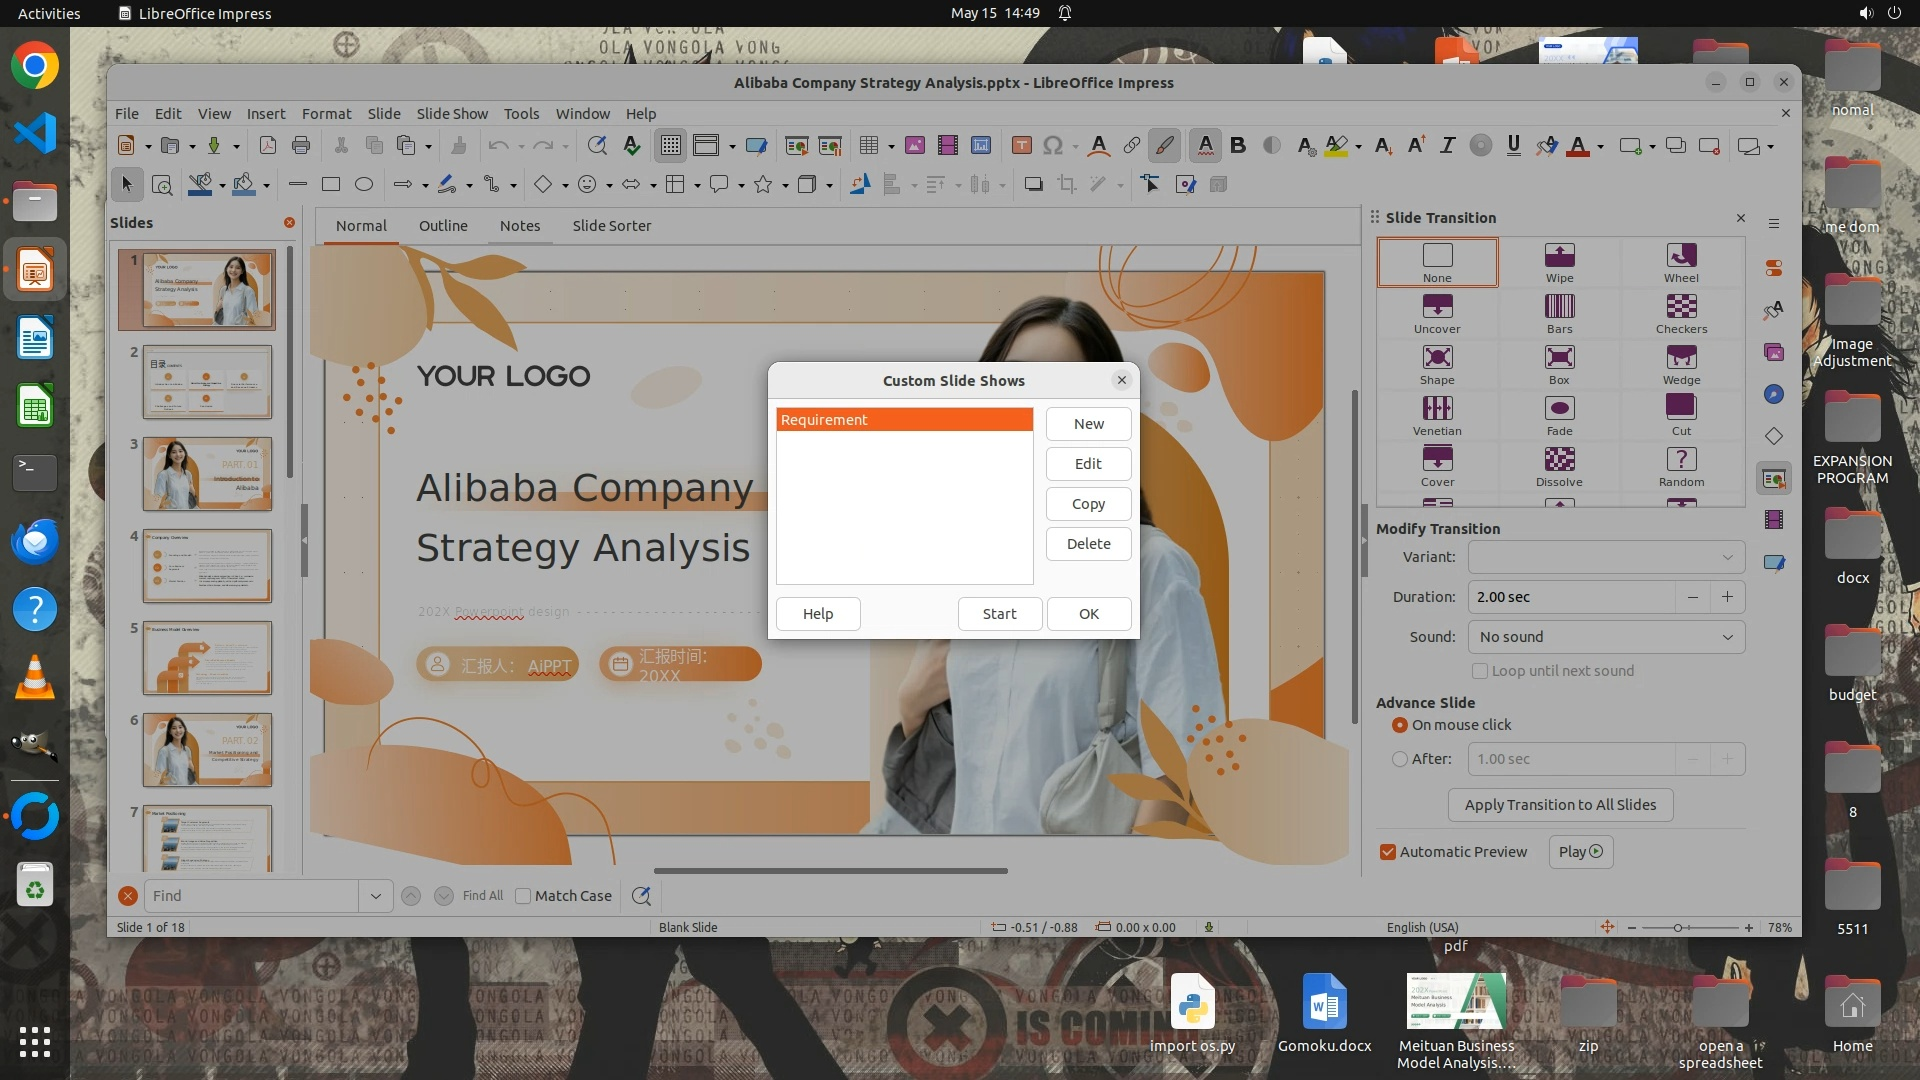Viewport: 1920px width, 1080px height.
Task: Expand the Variant dropdown
Action: click(x=1606, y=557)
